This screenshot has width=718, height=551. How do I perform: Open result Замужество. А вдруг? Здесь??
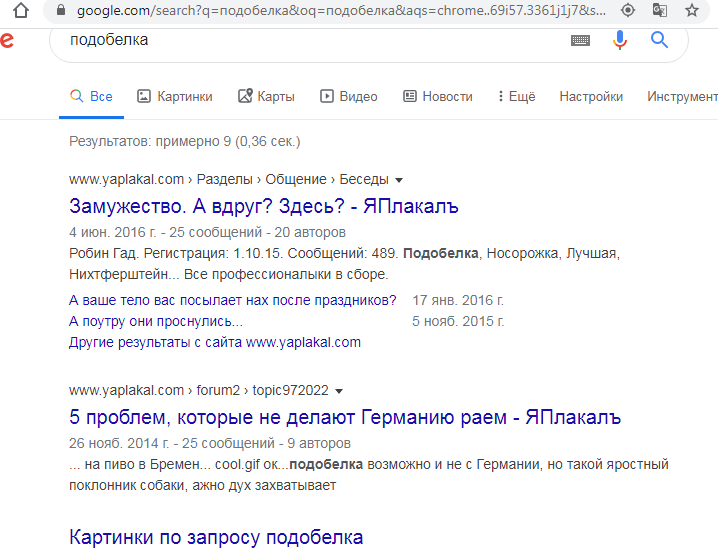pyautogui.click(x=263, y=206)
